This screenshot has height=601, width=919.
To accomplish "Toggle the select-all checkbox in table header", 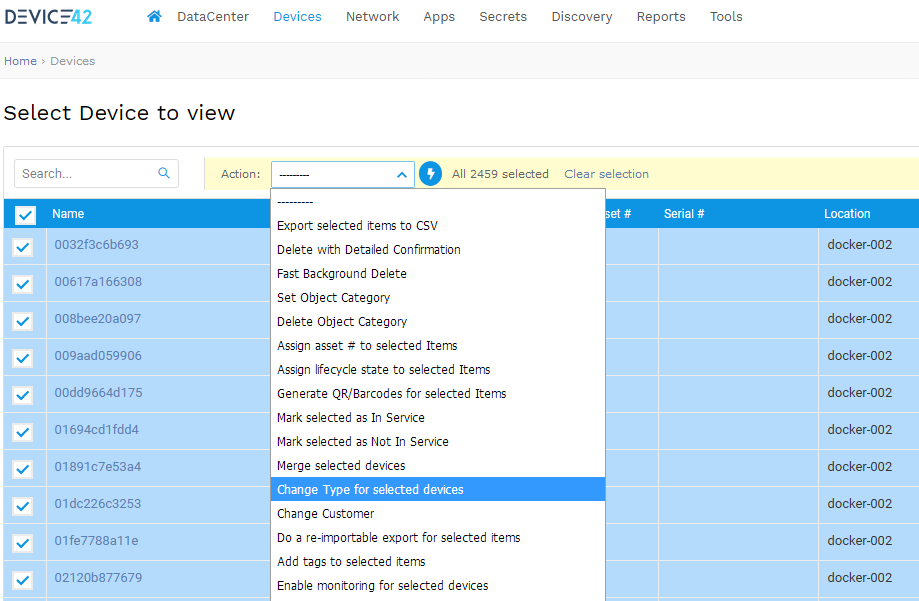I will coord(25,214).
